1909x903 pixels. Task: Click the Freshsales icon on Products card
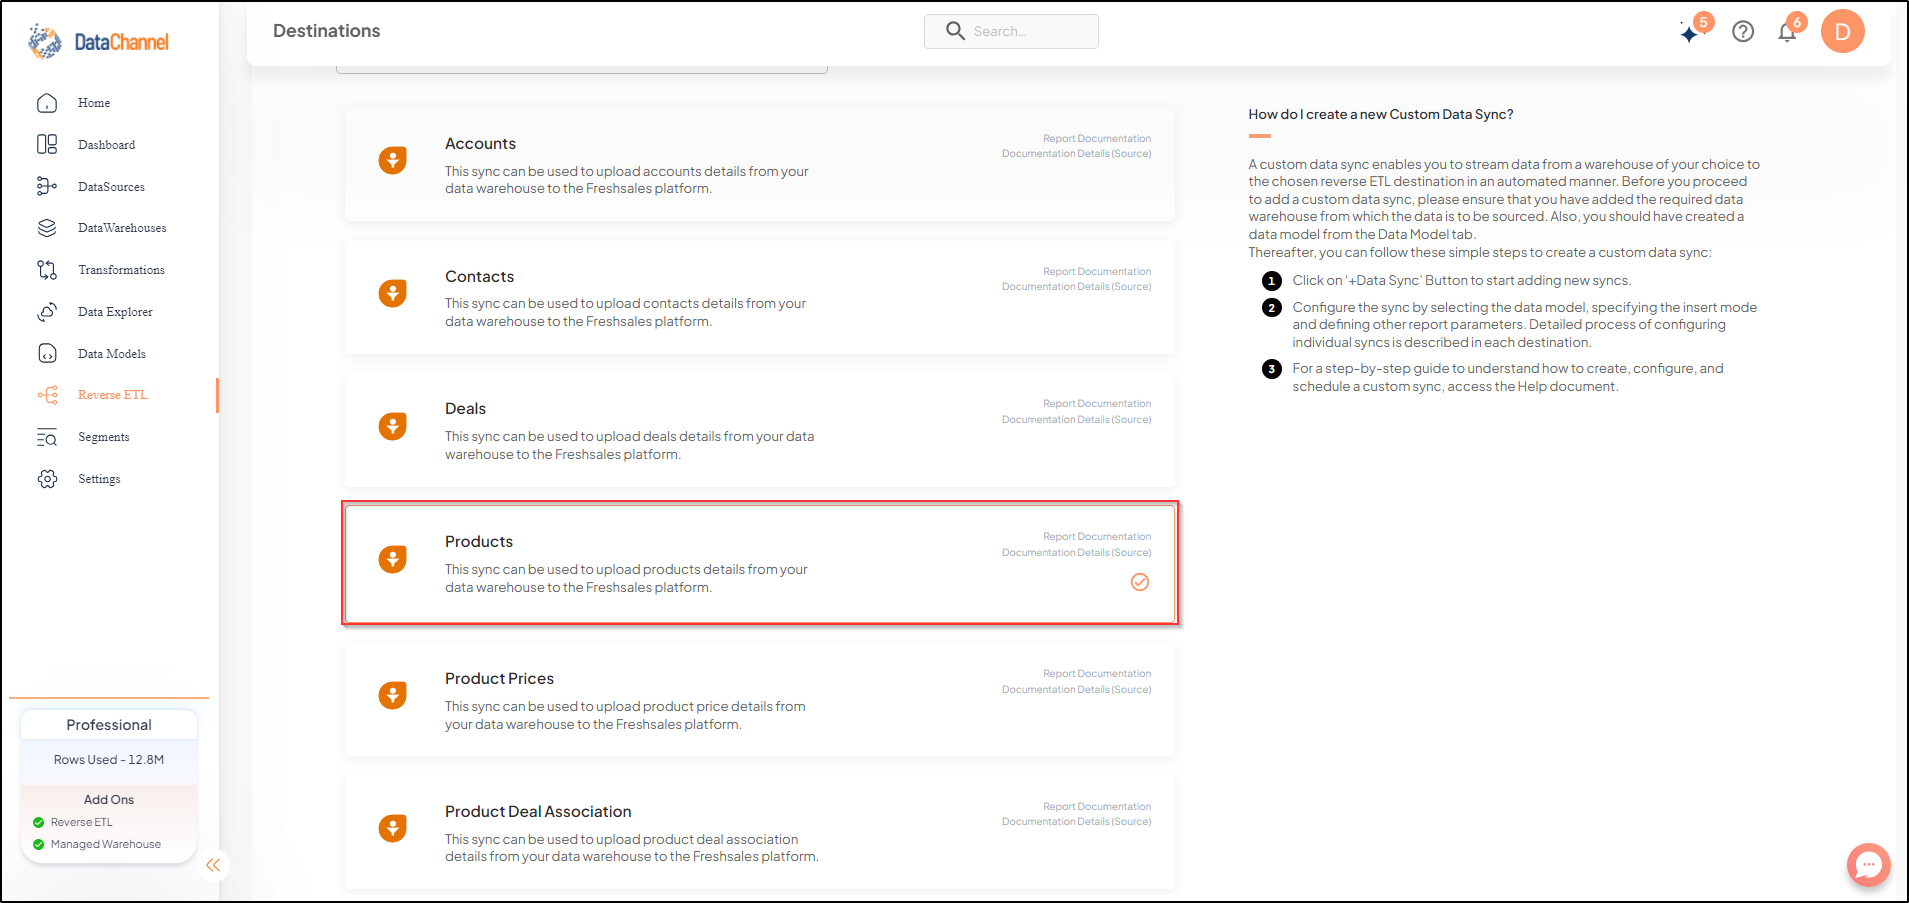(x=392, y=559)
